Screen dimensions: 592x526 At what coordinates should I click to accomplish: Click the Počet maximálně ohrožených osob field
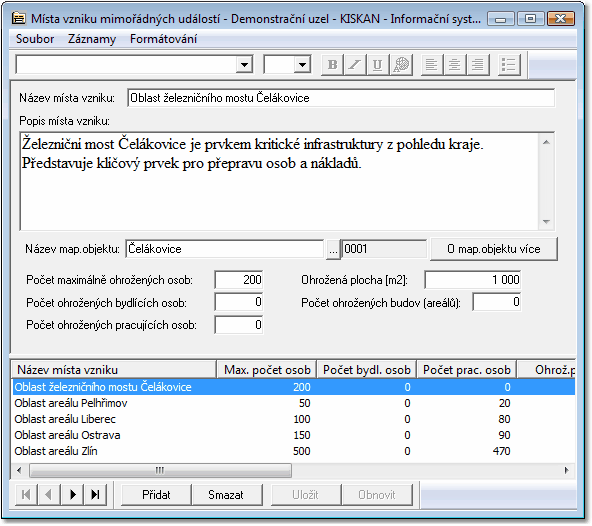(x=239, y=280)
